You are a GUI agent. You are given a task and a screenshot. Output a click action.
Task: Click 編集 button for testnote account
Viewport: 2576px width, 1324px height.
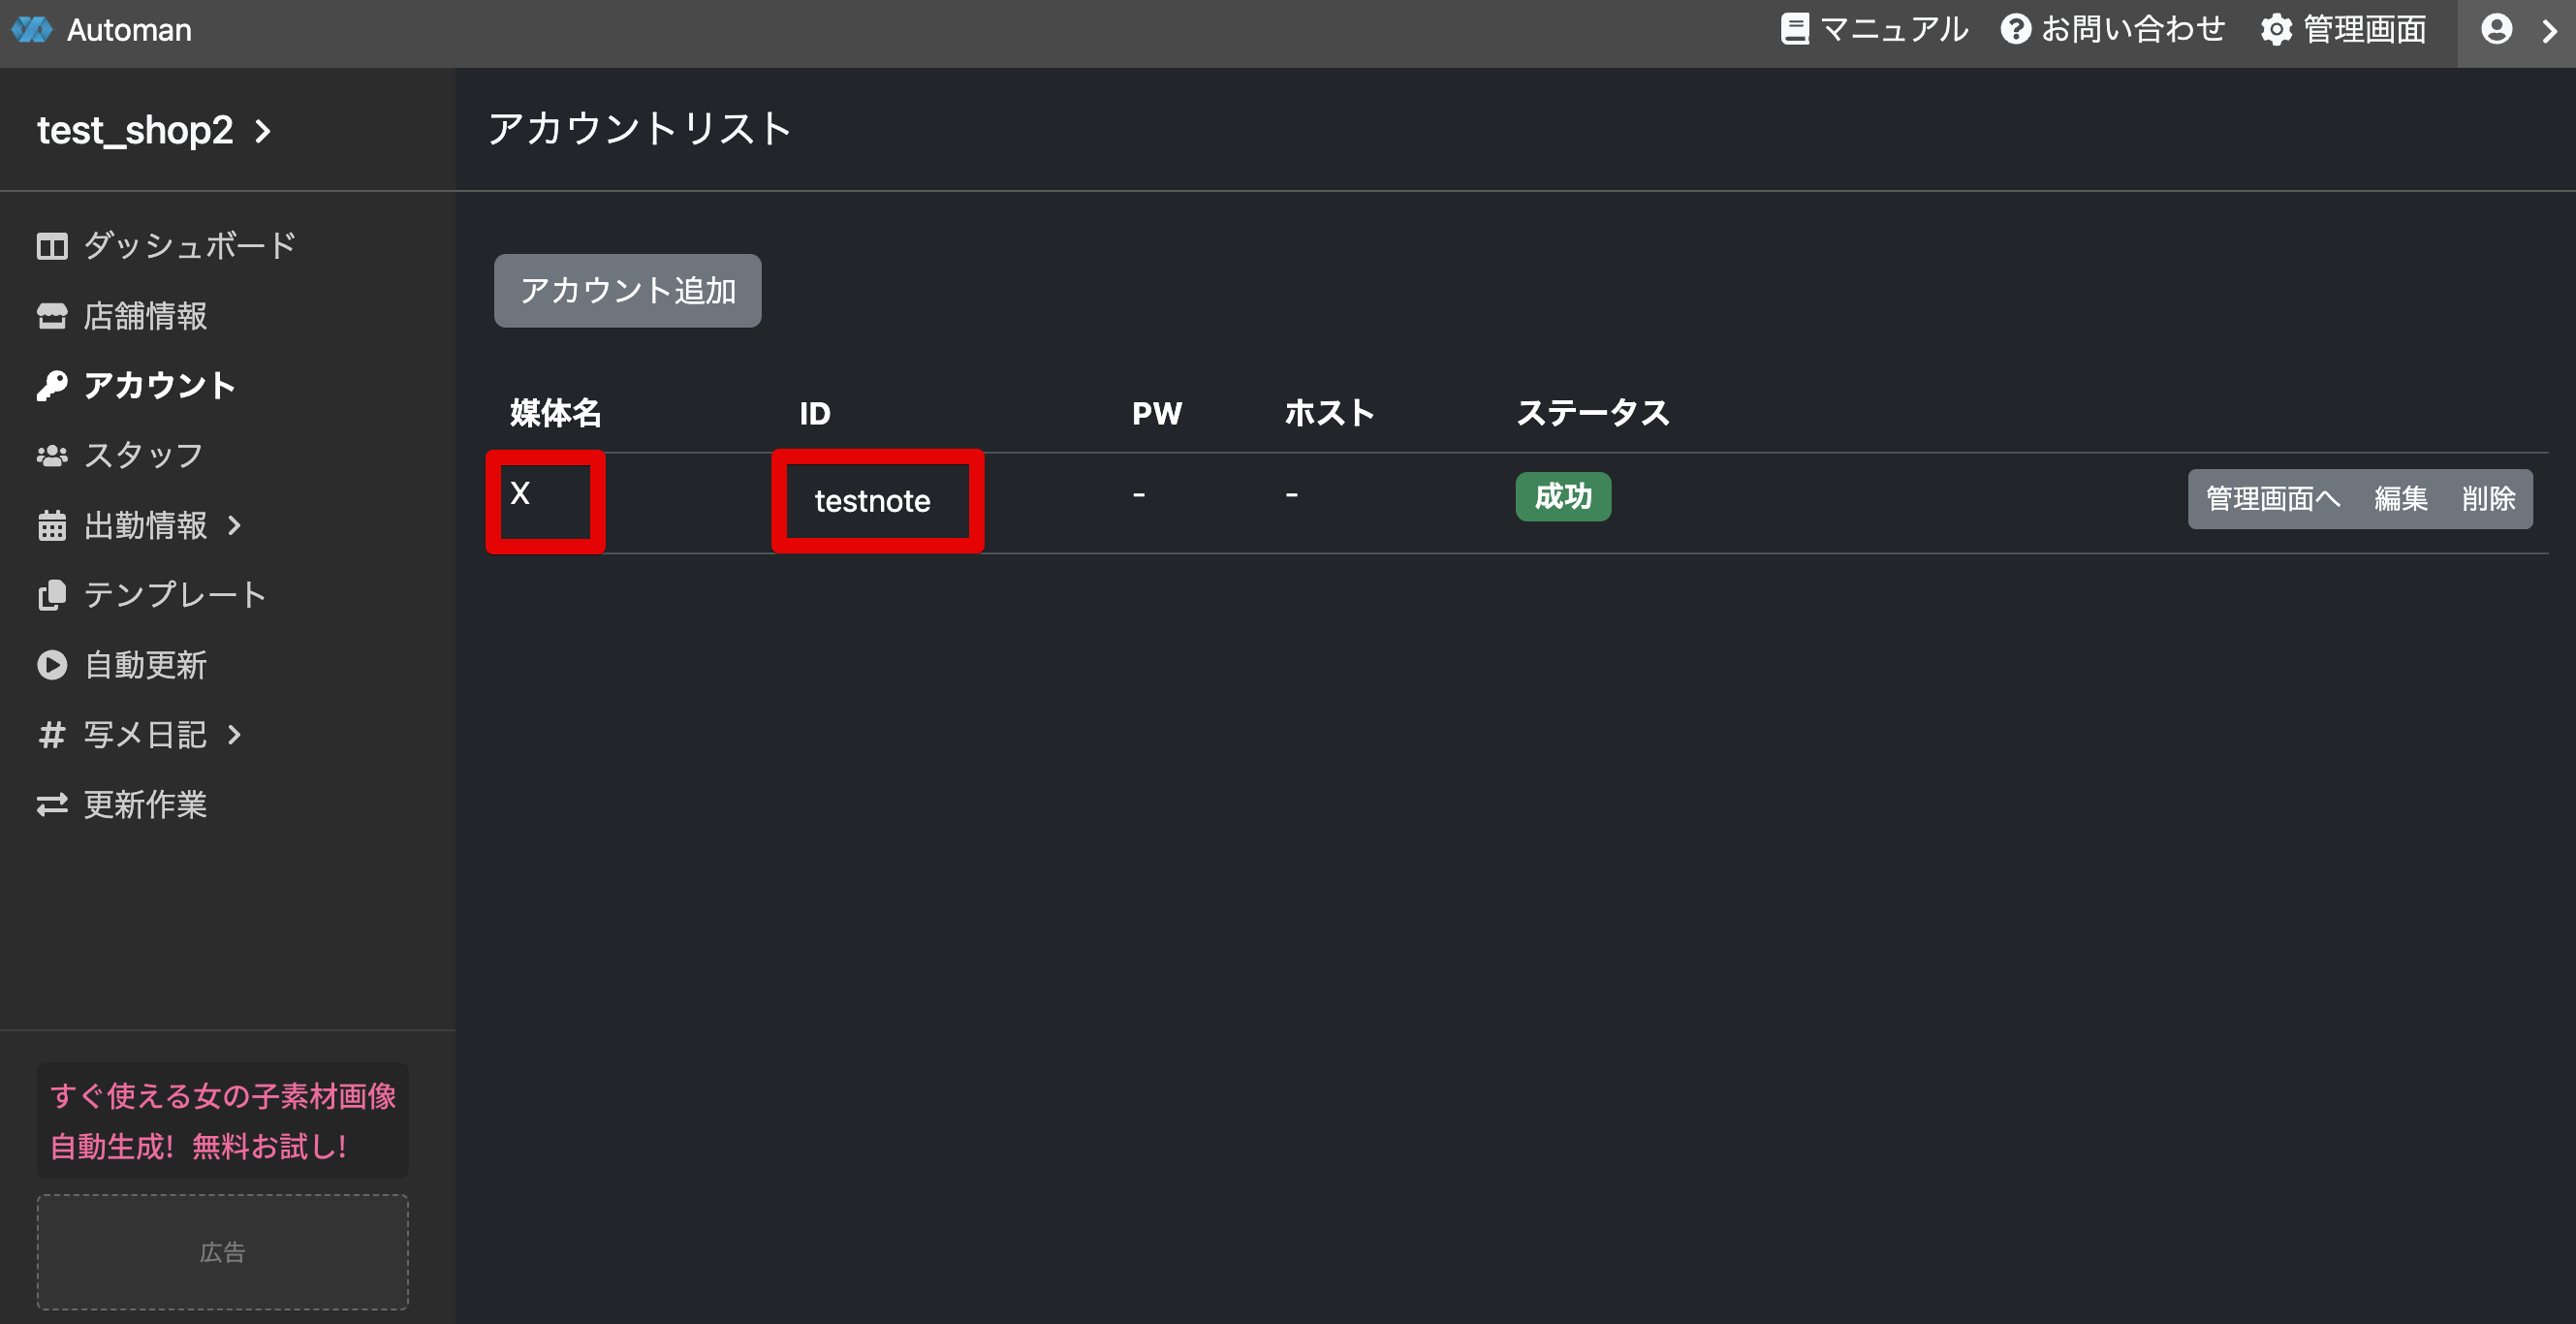[2401, 499]
